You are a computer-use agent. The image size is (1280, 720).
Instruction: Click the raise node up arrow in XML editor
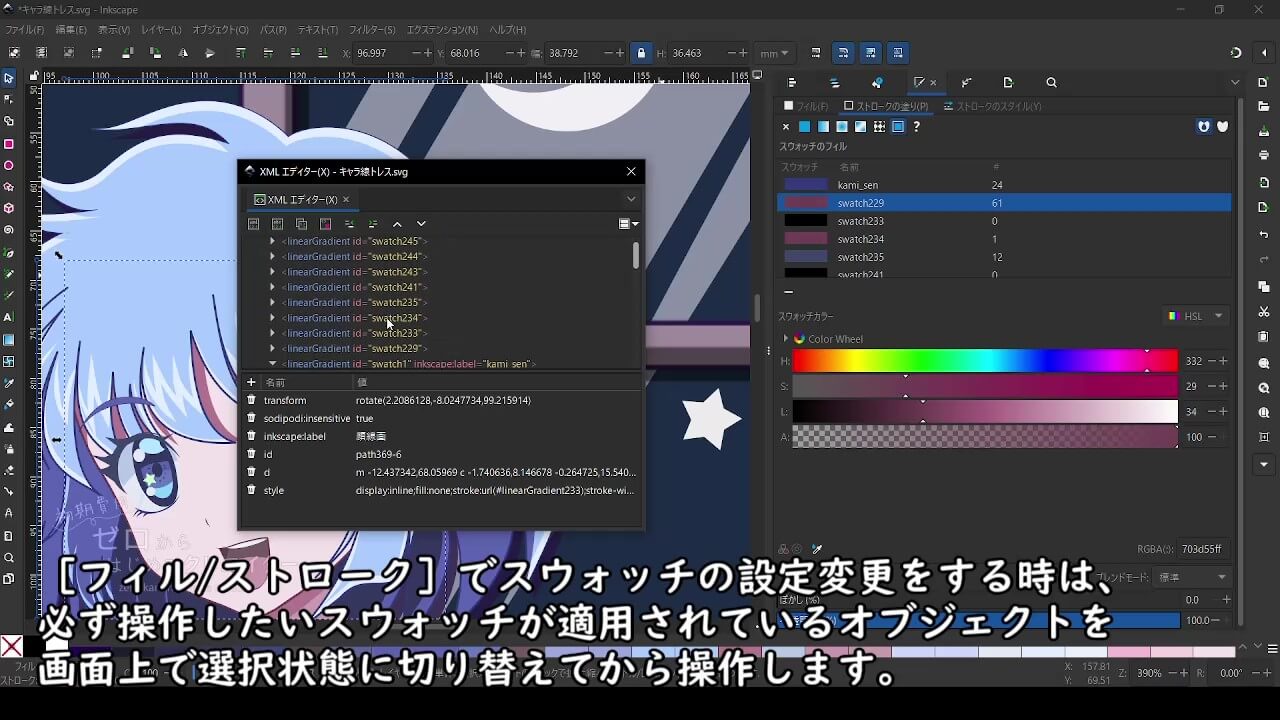tap(397, 224)
